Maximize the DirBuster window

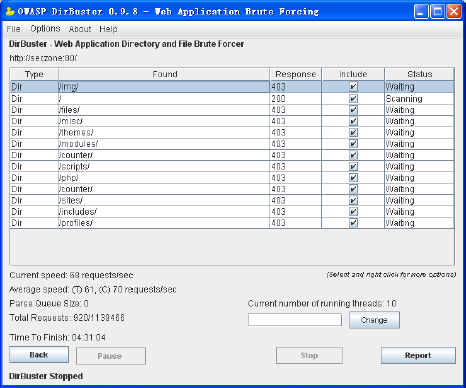[x=437, y=11]
